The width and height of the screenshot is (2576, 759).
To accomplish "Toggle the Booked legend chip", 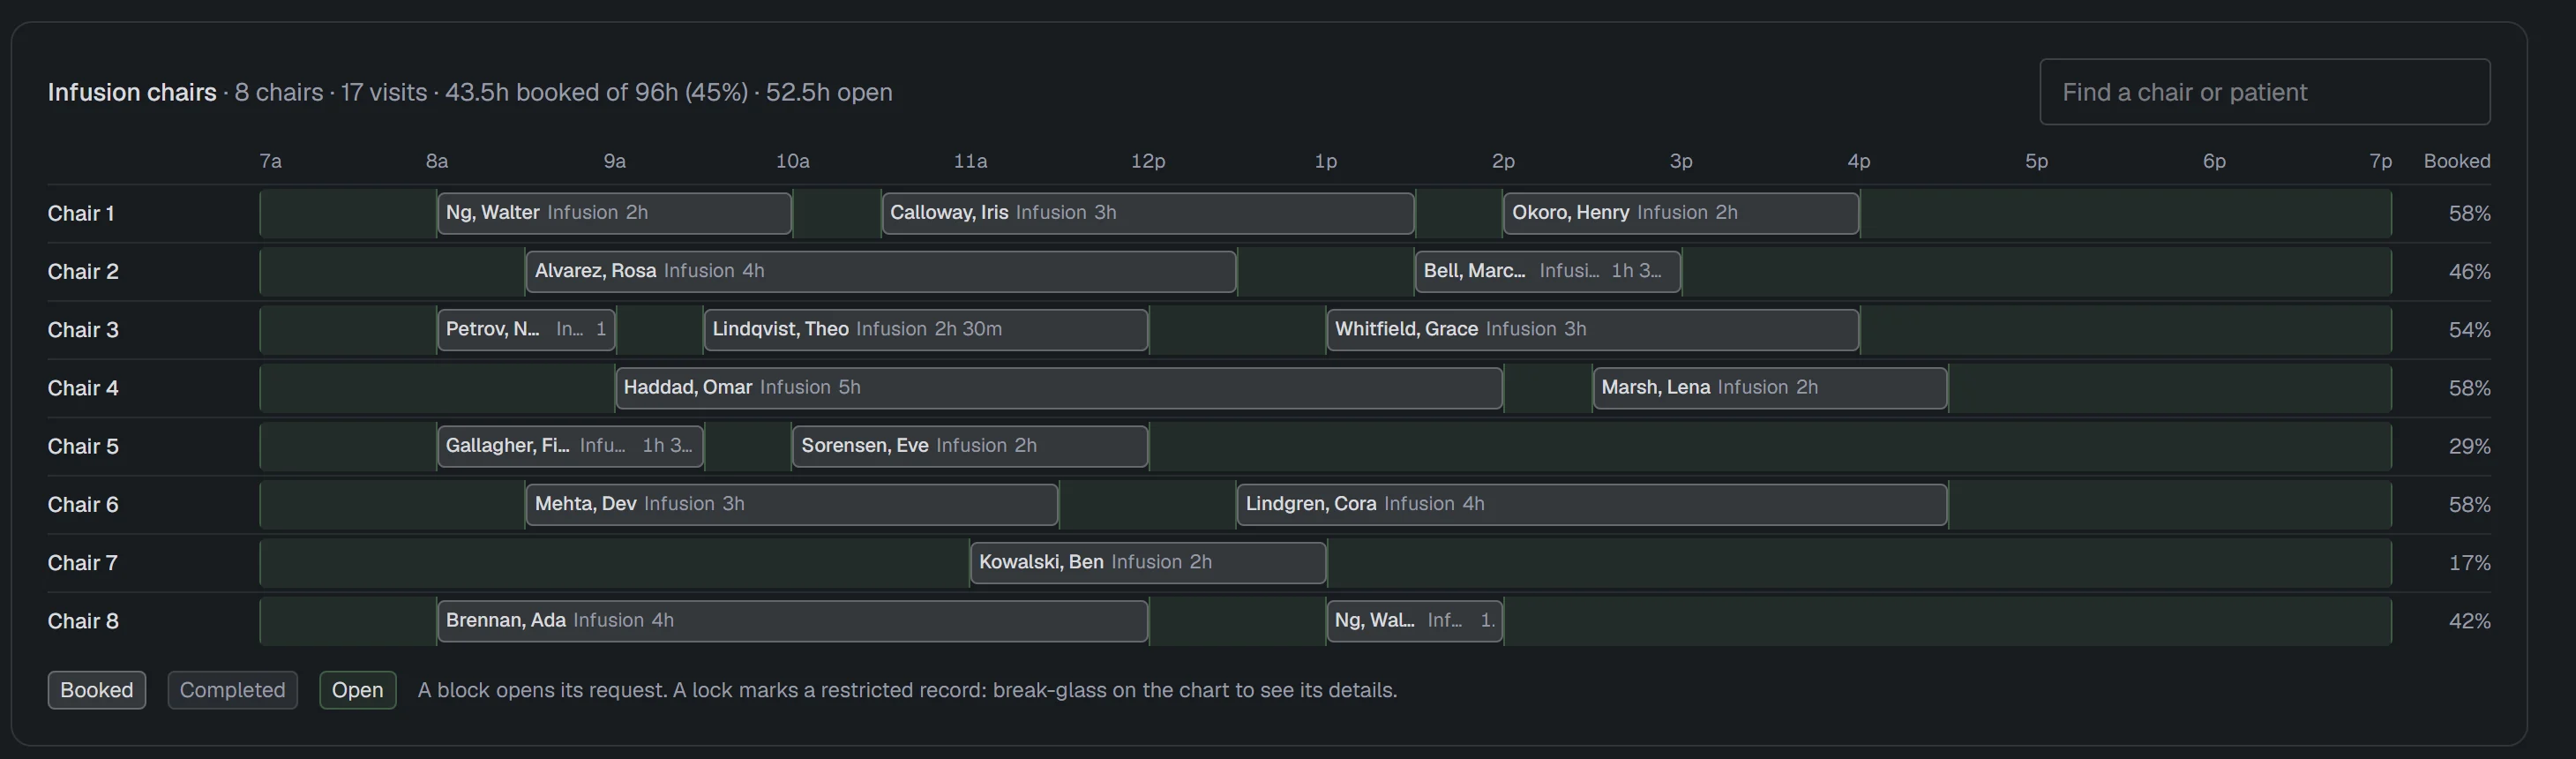I will click(x=97, y=690).
